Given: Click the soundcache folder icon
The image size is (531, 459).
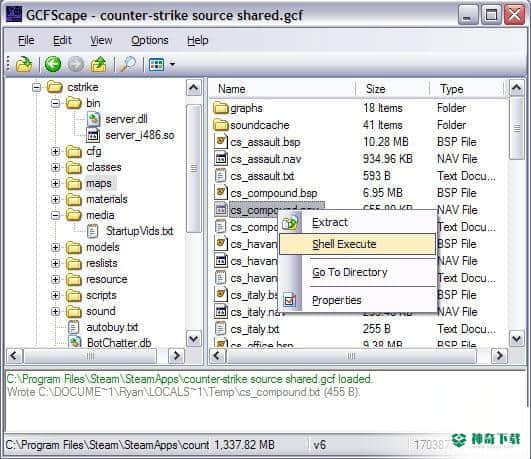Looking at the screenshot, I should pos(221,125).
